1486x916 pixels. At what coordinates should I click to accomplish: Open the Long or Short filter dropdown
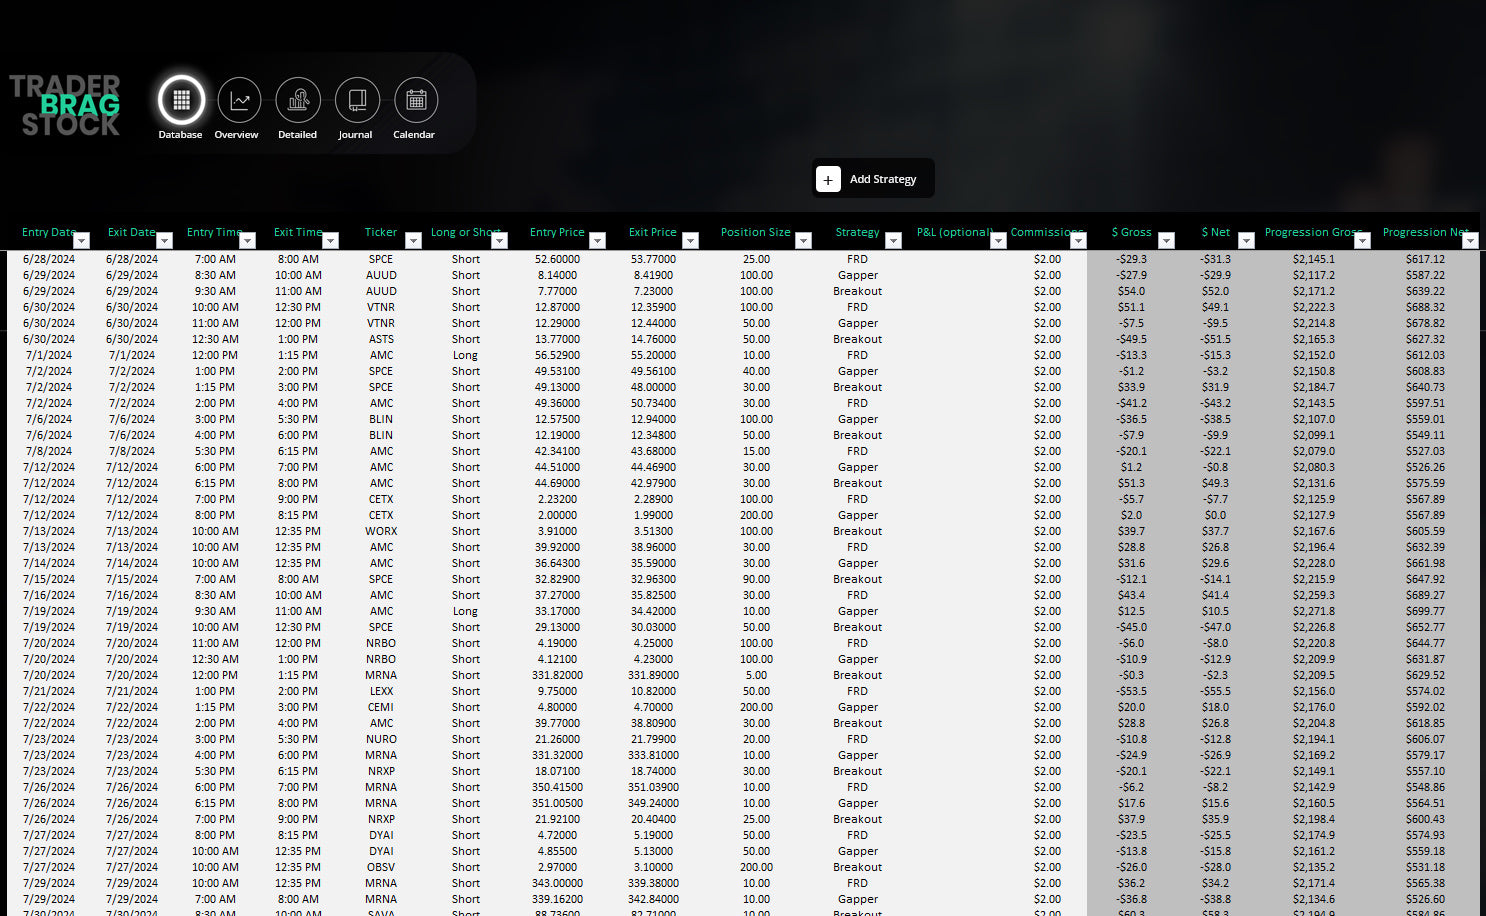point(500,240)
